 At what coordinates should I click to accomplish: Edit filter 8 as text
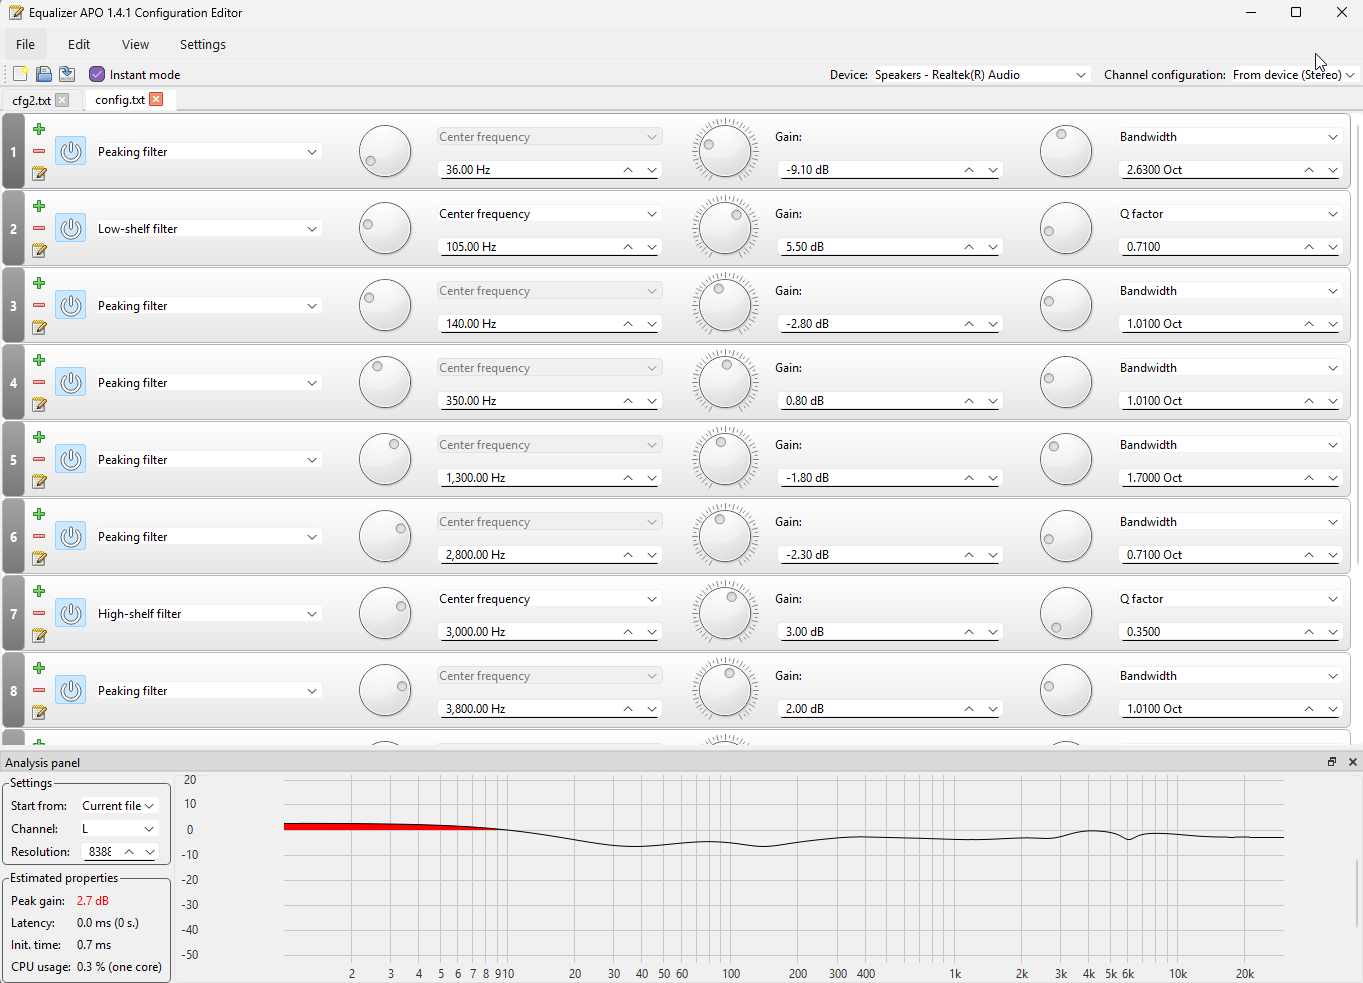39,712
